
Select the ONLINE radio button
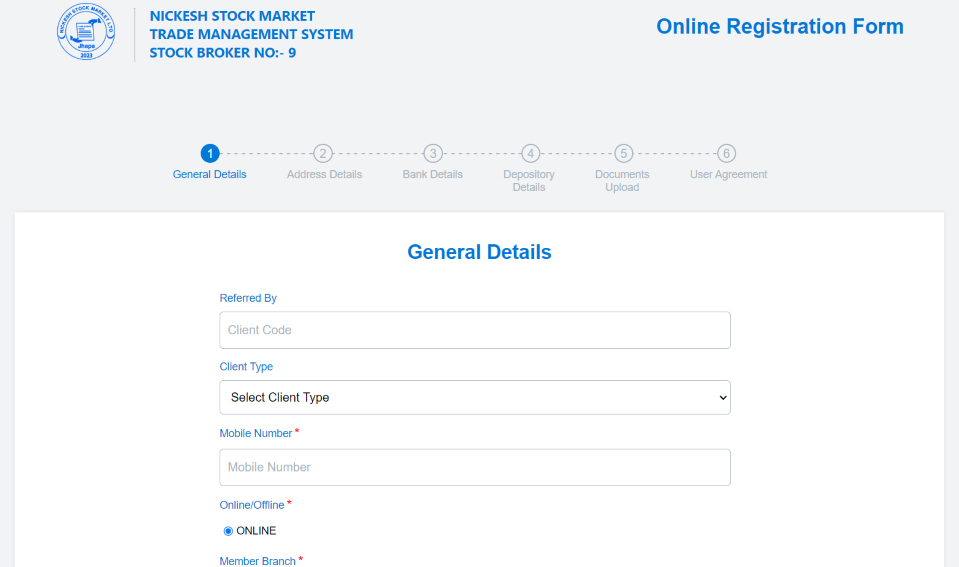[228, 531]
